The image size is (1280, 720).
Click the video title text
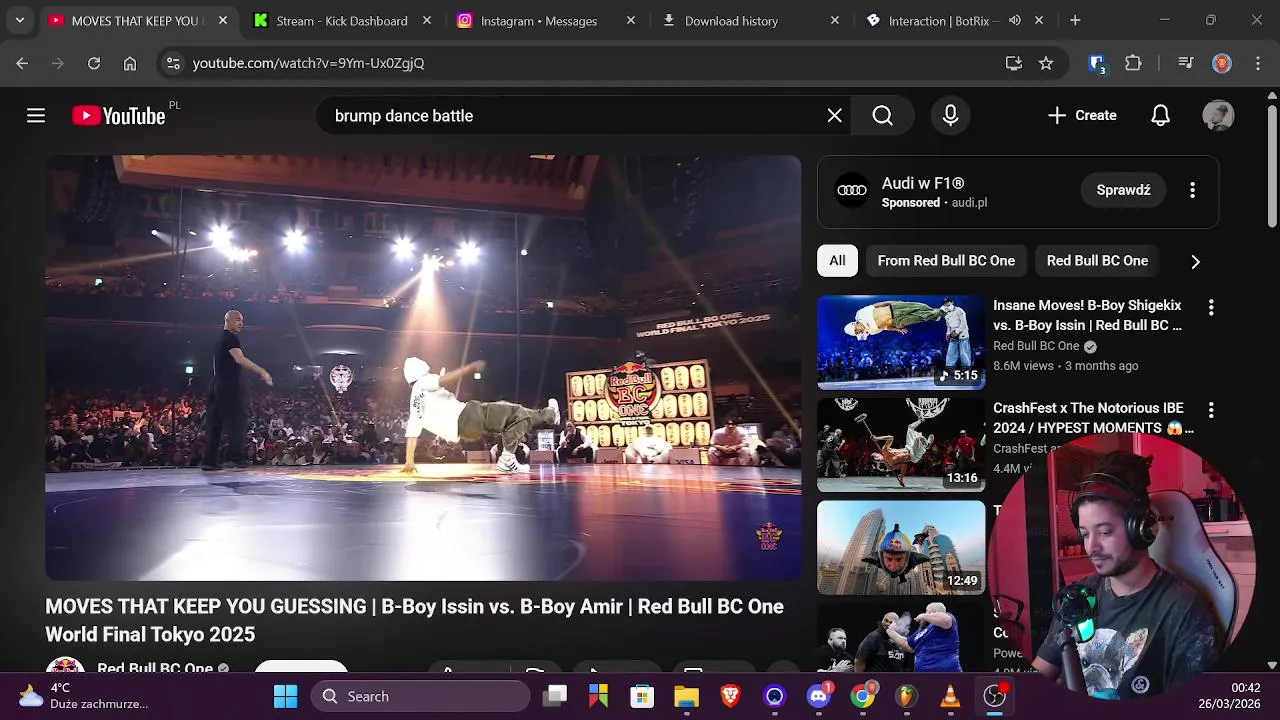414,620
